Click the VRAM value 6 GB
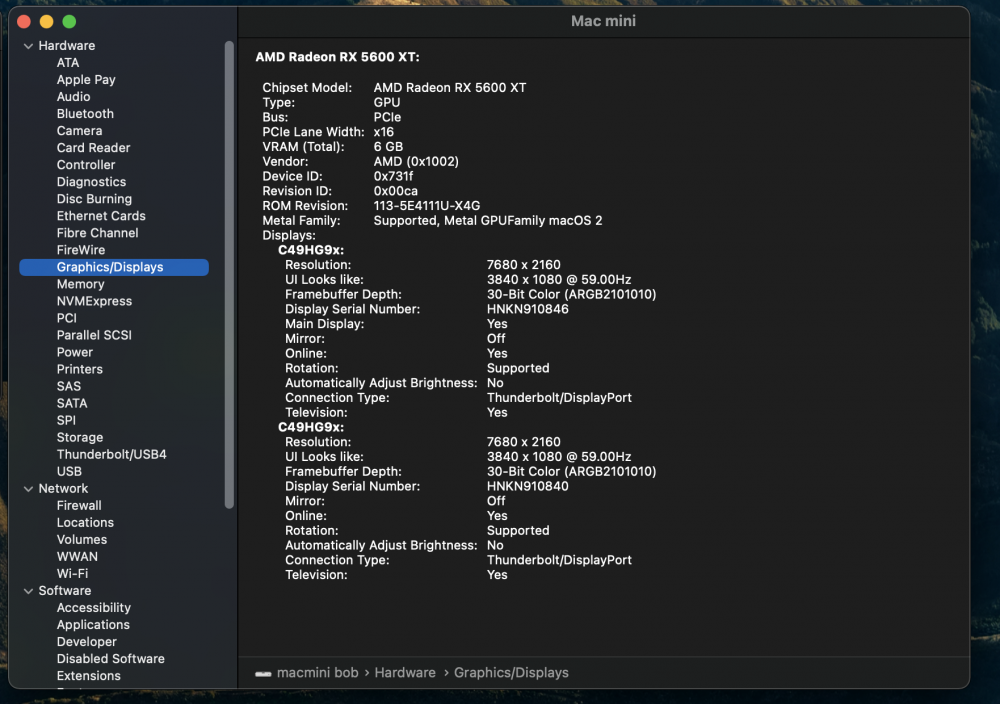Screen dimensions: 1000x704 (388, 147)
